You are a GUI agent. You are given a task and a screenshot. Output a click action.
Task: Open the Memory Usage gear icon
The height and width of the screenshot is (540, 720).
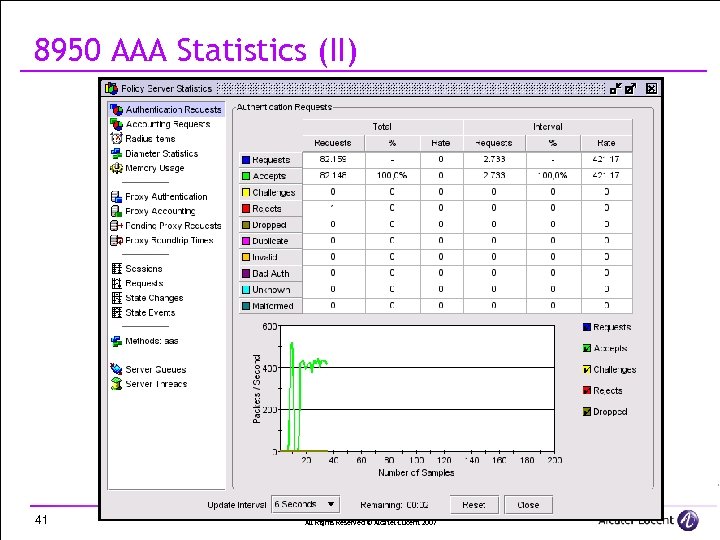(x=117, y=168)
